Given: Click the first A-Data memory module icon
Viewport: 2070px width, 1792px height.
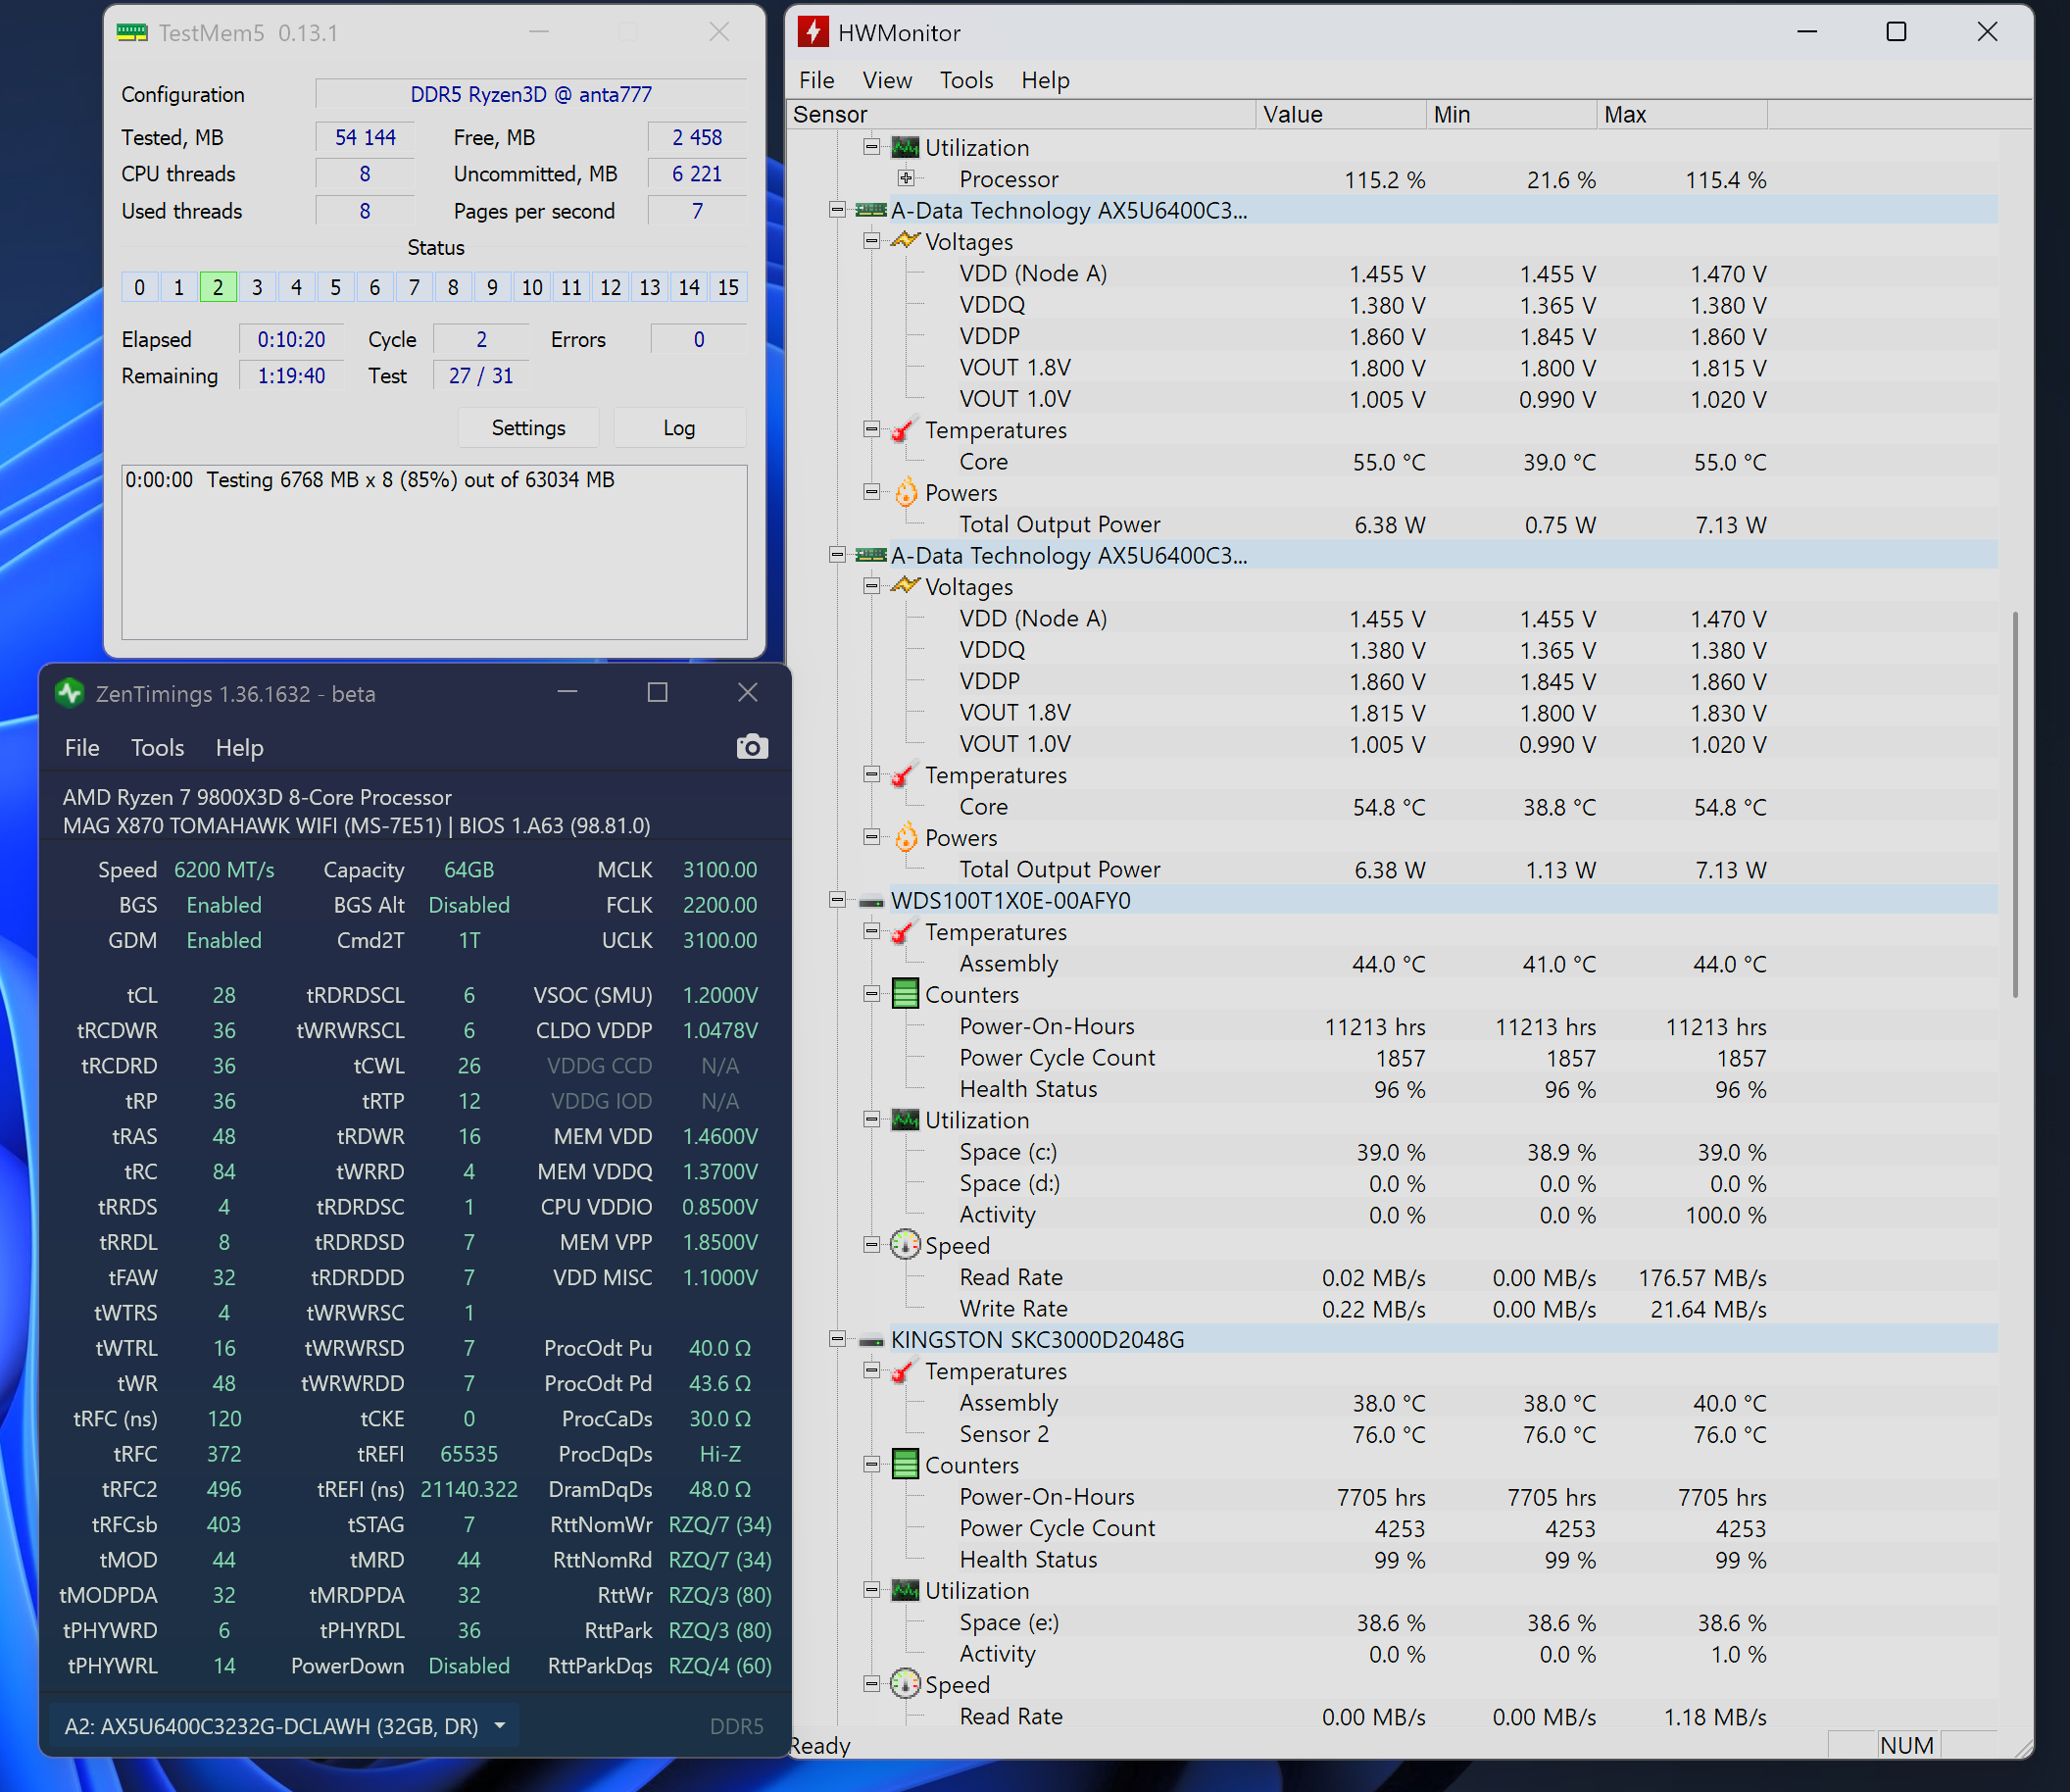Looking at the screenshot, I should (871, 211).
